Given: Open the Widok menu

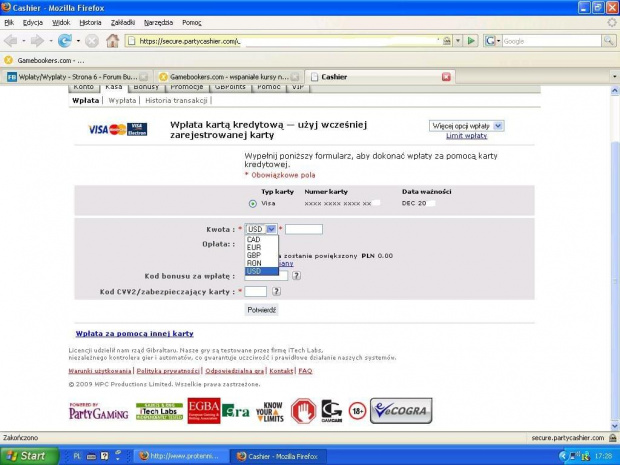Looking at the screenshot, I should point(61,23).
